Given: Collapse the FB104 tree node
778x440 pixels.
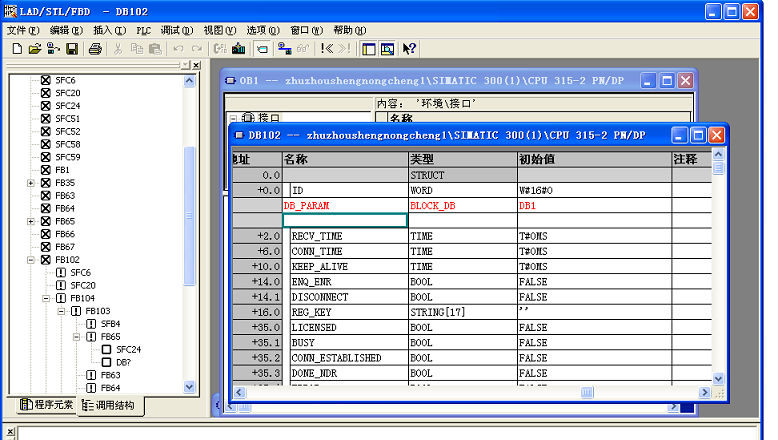Looking at the screenshot, I should point(46,298).
